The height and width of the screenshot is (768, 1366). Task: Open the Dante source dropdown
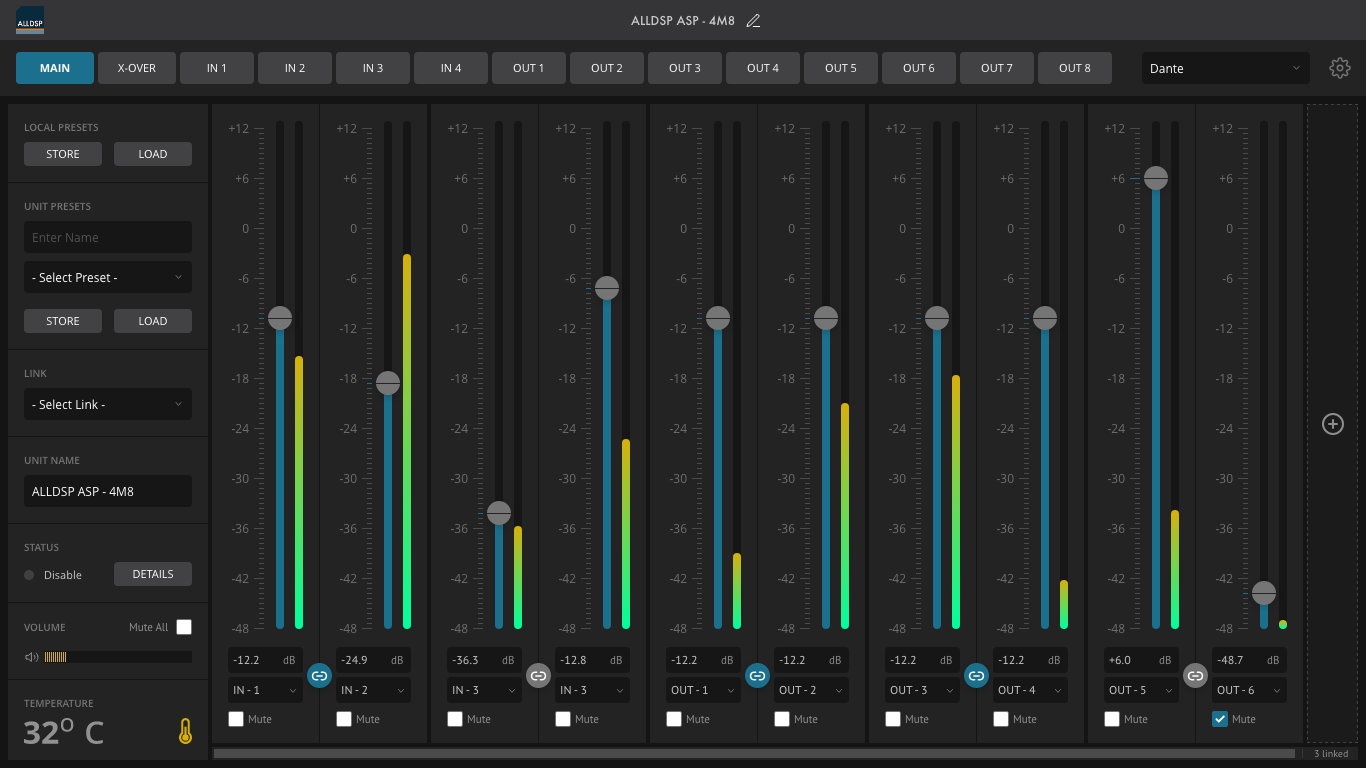click(x=1225, y=69)
